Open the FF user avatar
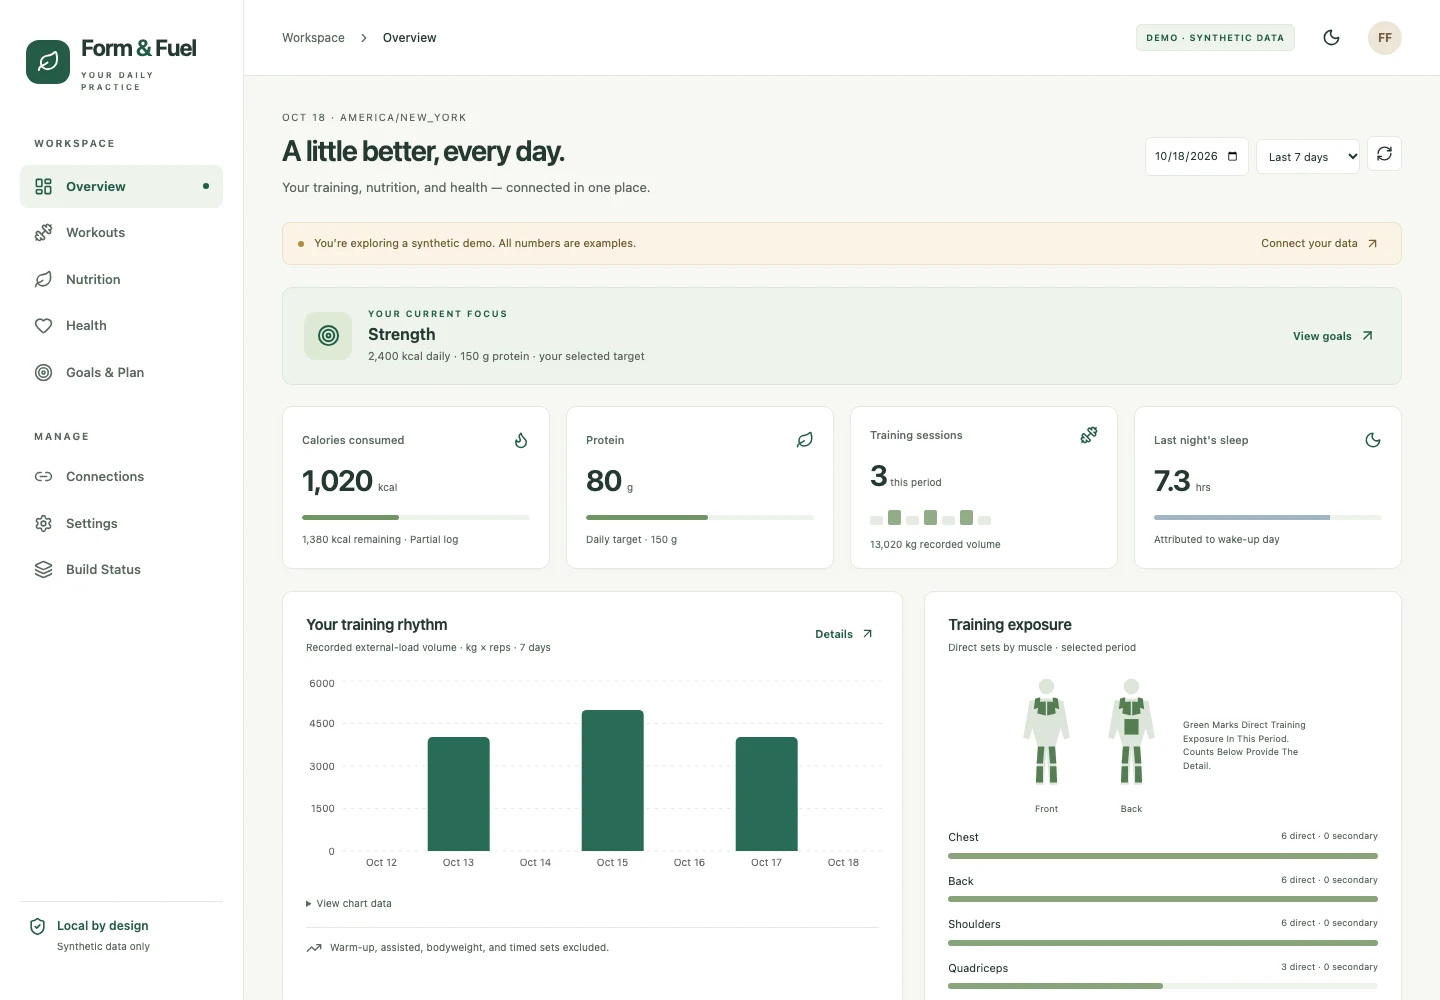Screen dimensions: 1440x1000 [1385, 38]
